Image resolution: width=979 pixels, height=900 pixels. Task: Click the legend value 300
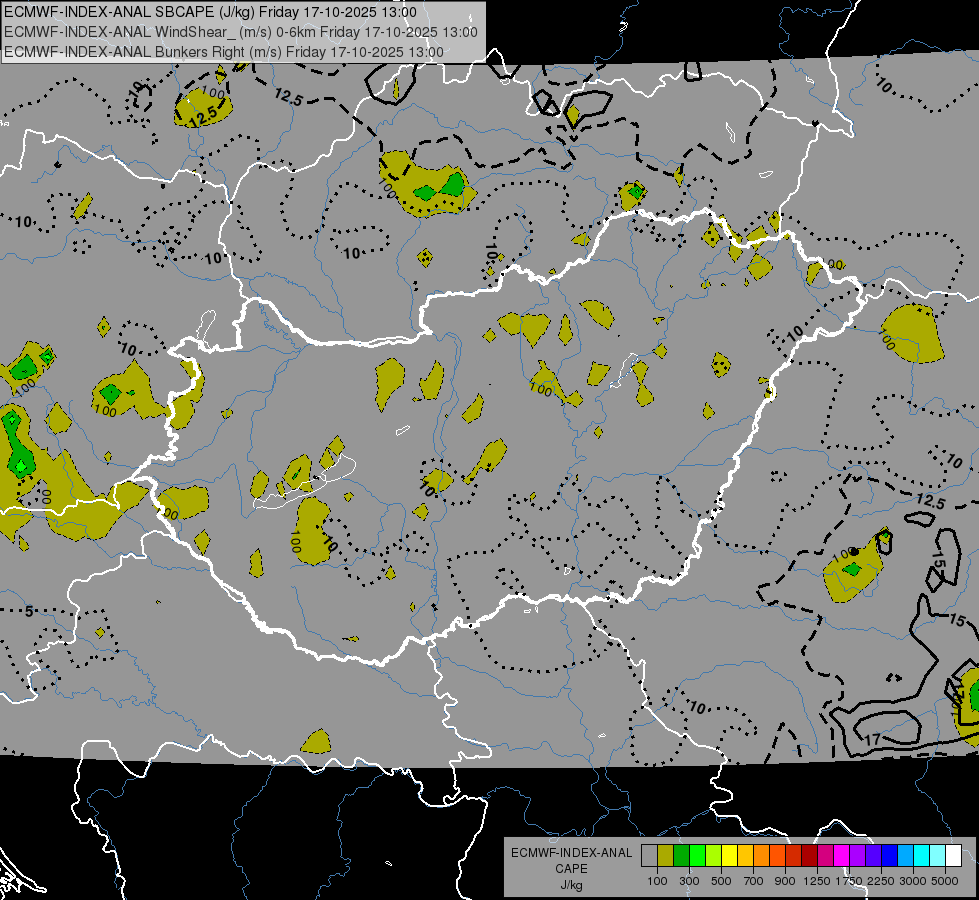pyautogui.click(x=689, y=881)
